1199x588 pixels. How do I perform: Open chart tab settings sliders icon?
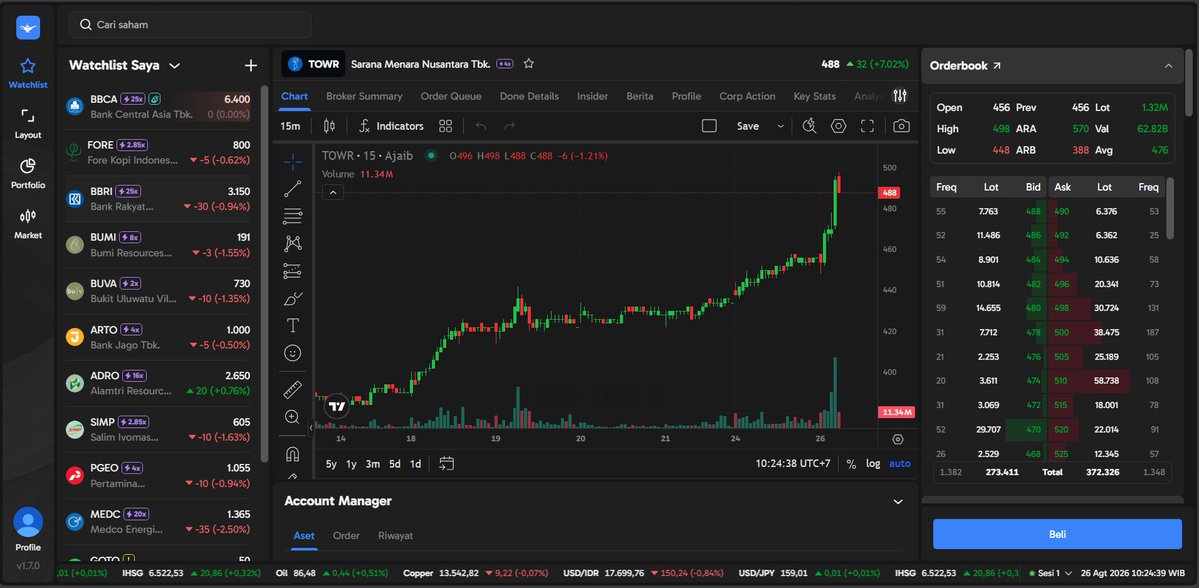click(x=900, y=96)
